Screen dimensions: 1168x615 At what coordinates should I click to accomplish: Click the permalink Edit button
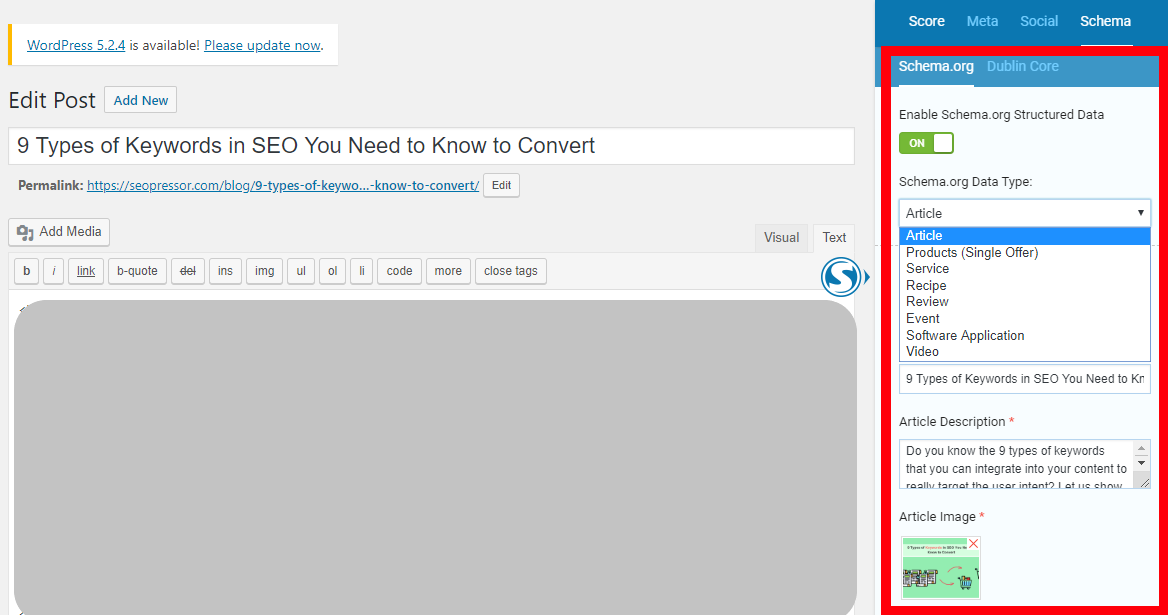click(x=501, y=185)
